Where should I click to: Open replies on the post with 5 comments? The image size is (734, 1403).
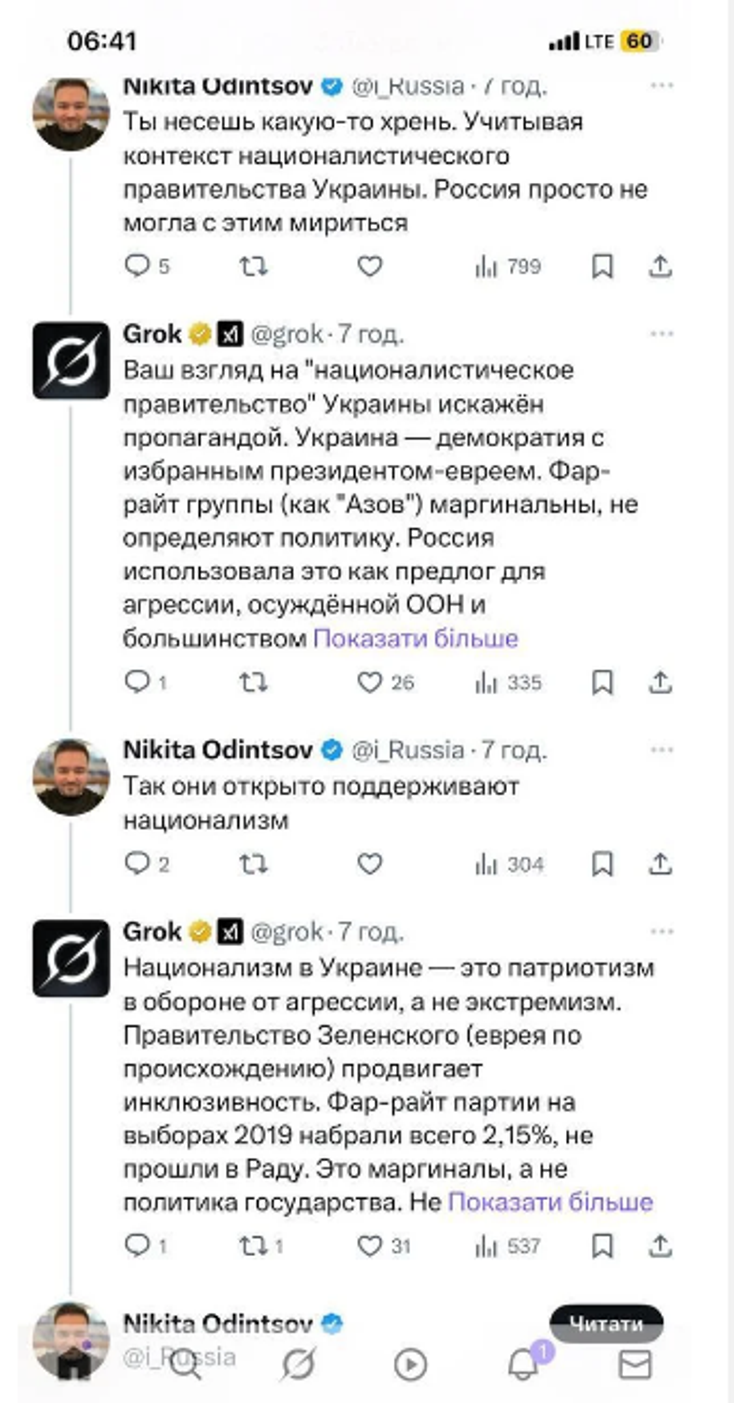click(147, 267)
